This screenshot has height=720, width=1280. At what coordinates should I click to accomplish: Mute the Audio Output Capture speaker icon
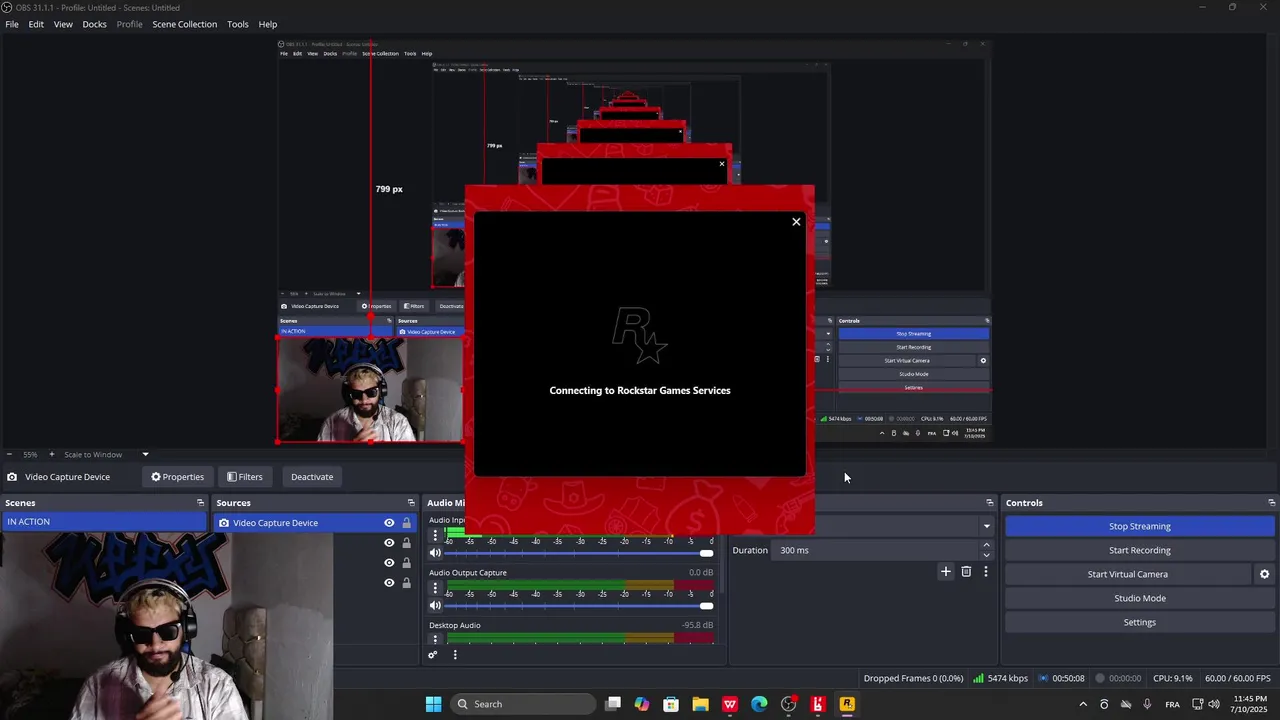coord(435,605)
